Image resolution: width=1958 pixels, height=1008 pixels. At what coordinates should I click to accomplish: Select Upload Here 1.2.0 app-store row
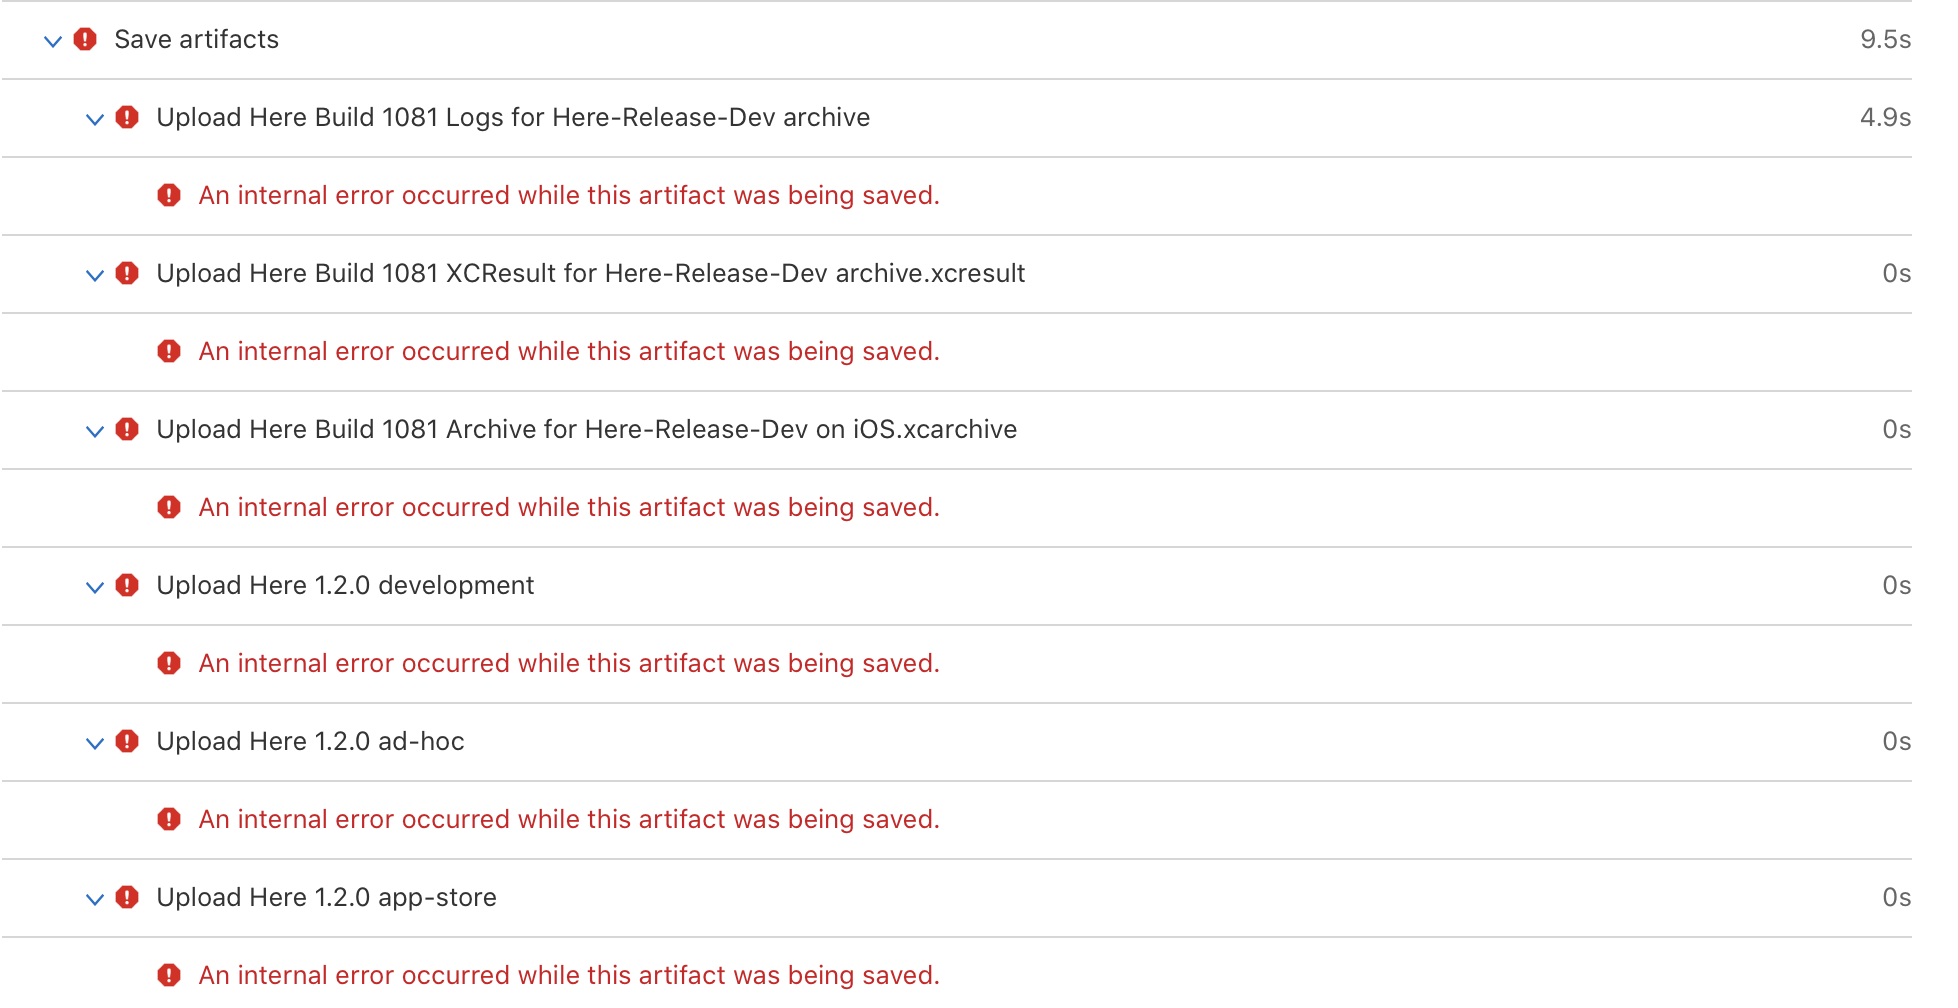(957, 898)
